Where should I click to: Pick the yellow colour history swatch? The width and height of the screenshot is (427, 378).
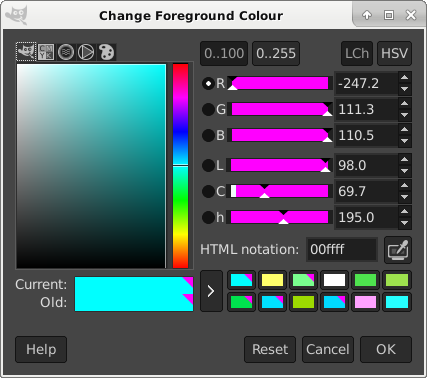(x=272, y=280)
